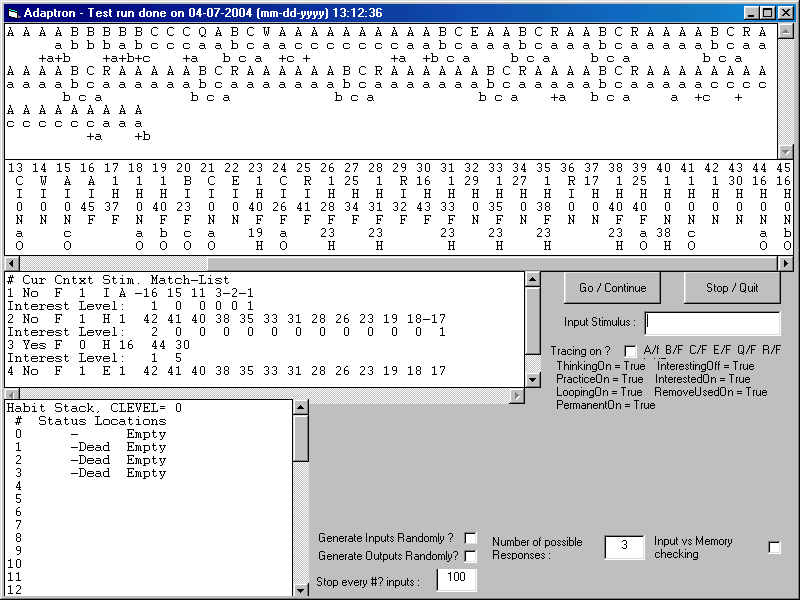800x600 pixels.
Task: Click memory location number 13 in grid header
Action: click(15, 168)
